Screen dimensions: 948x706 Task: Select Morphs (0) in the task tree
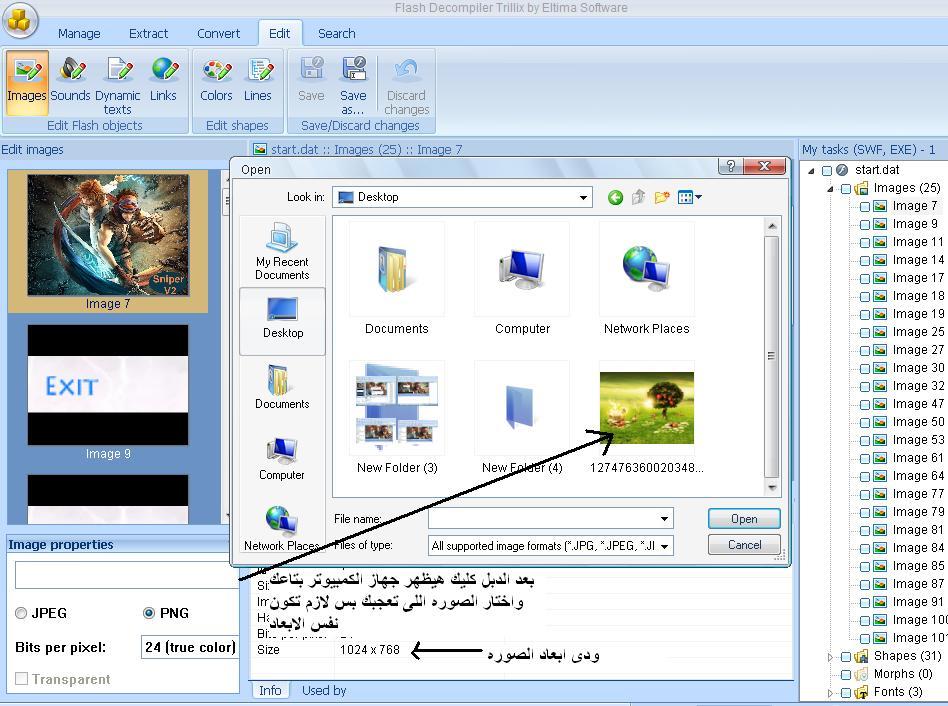point(903,674)
